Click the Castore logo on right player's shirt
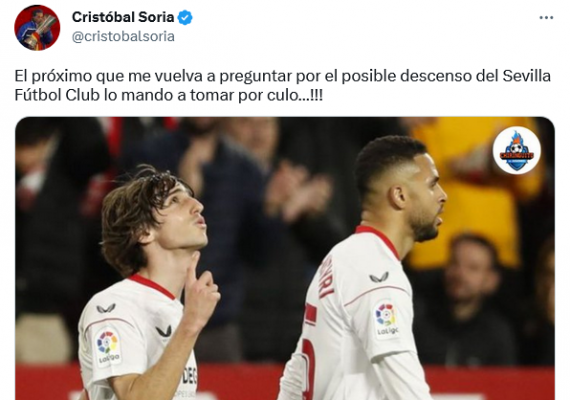This screenshot has height=400, width=570. 379,277
